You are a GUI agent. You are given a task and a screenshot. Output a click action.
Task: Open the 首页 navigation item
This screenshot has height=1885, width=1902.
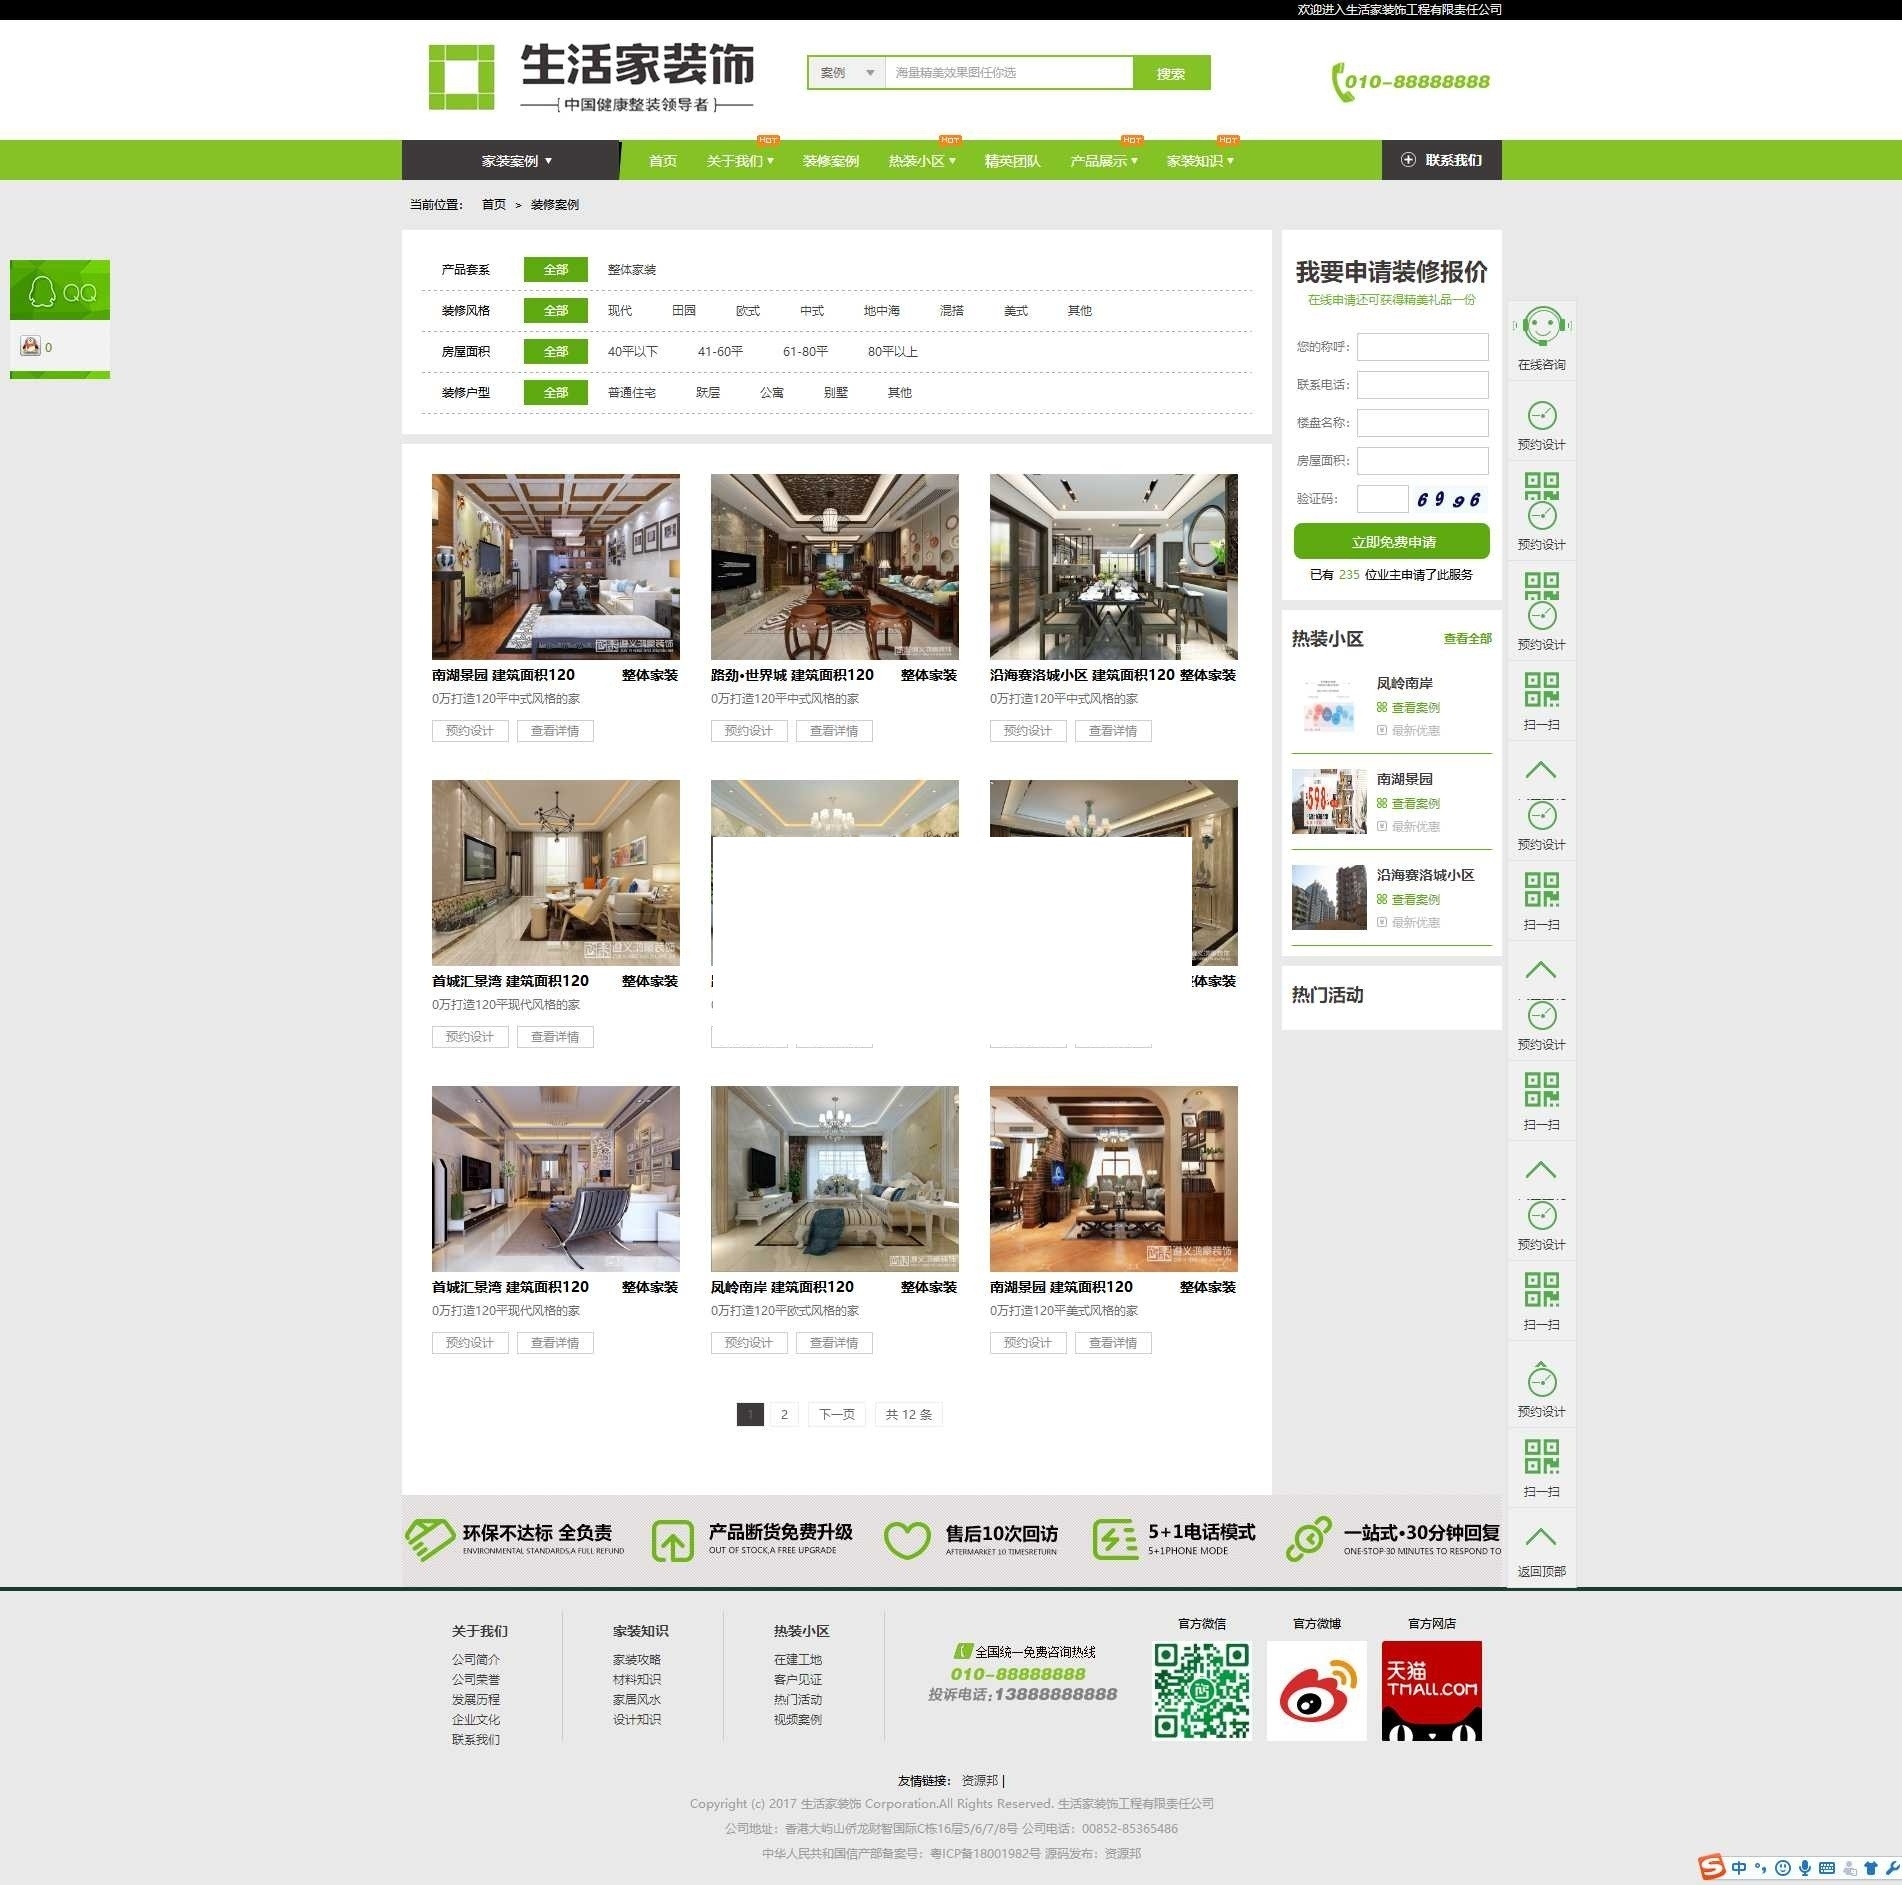point(662,161)
